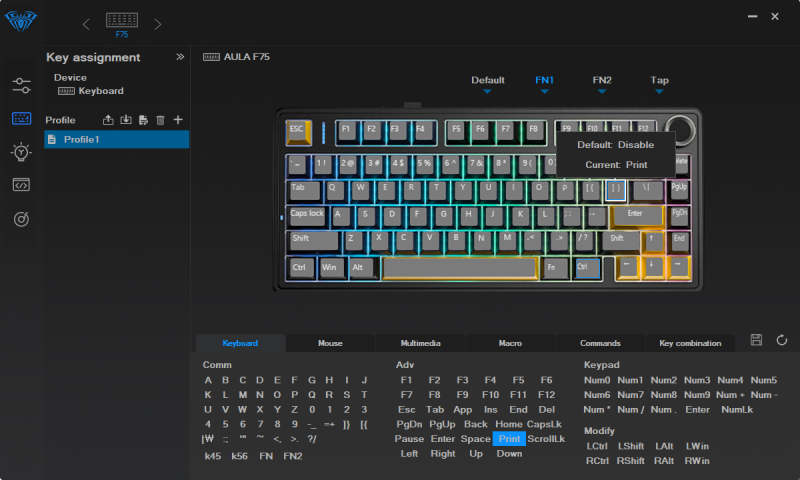Click the AULA spider logo
Screen dimensions: 800x480
tap(20, 21)
